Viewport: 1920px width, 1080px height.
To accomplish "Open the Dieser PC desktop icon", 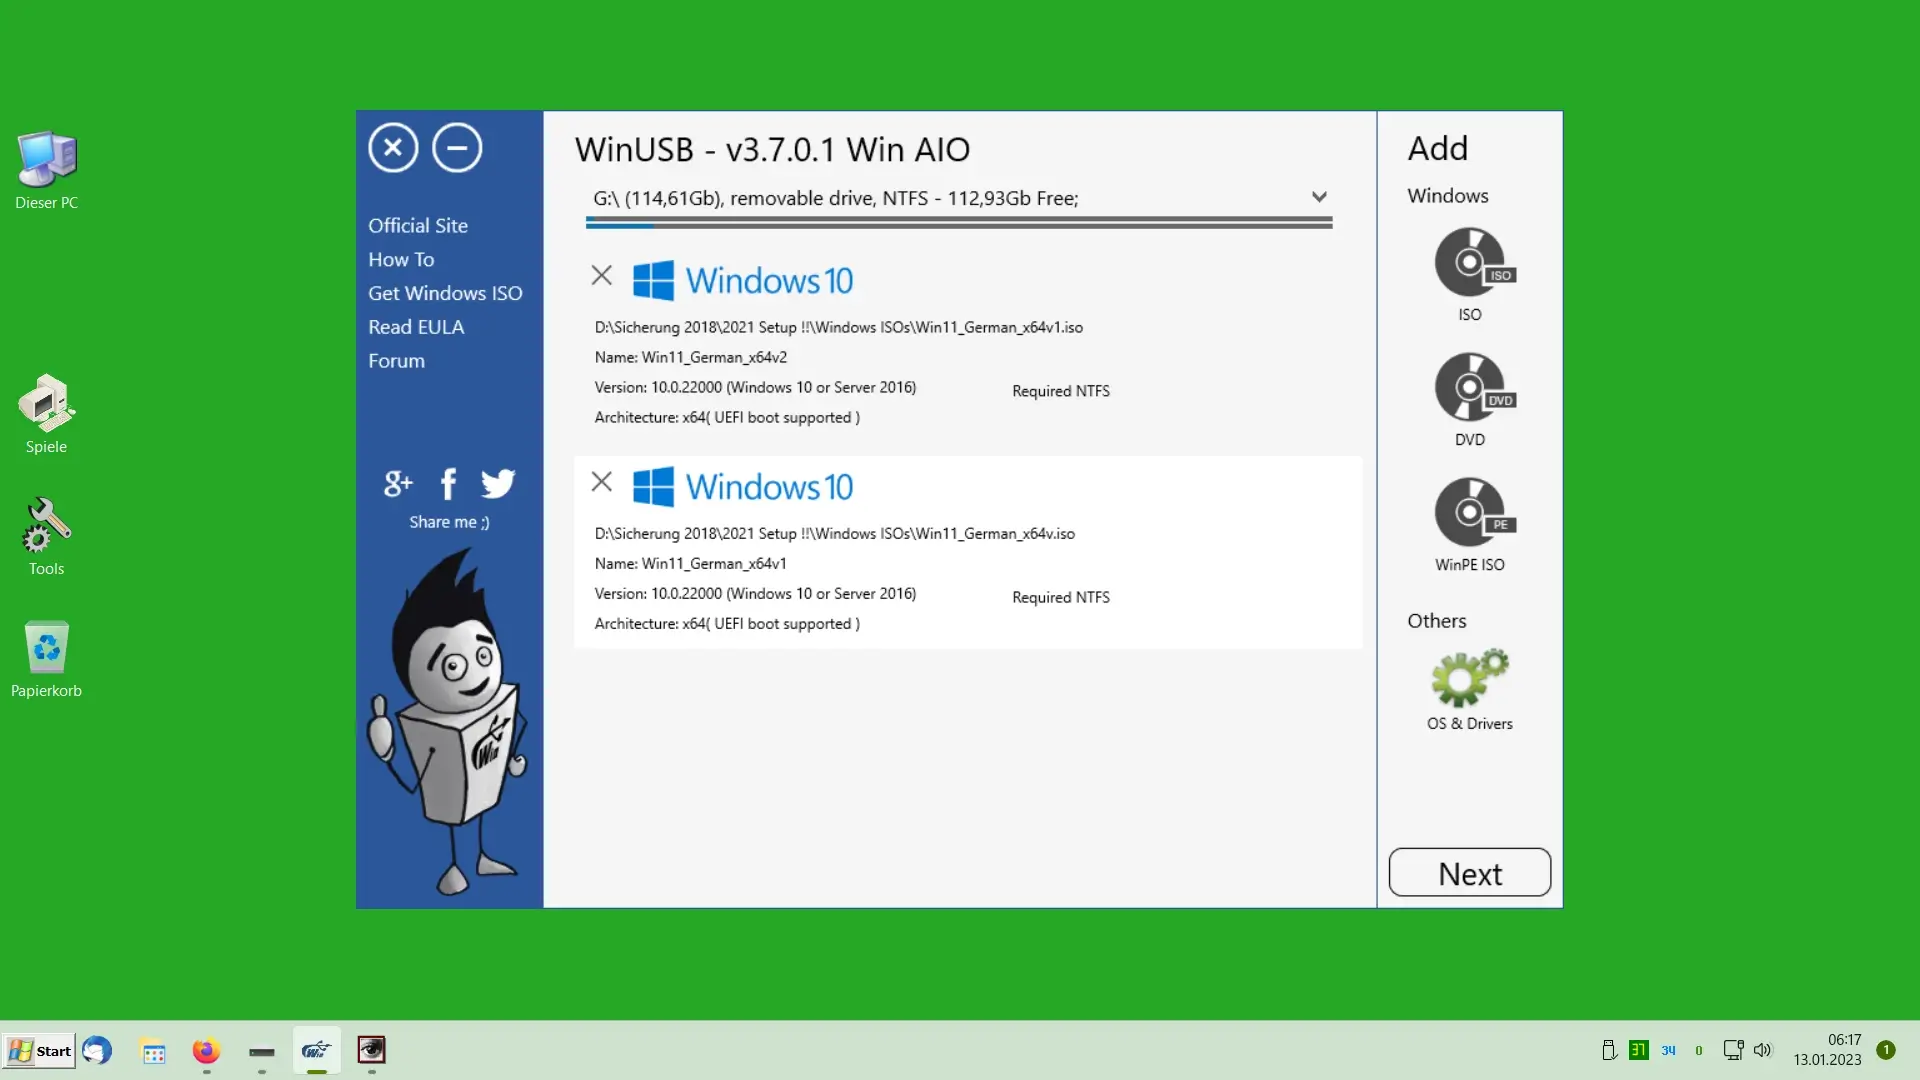I will 46,170.
